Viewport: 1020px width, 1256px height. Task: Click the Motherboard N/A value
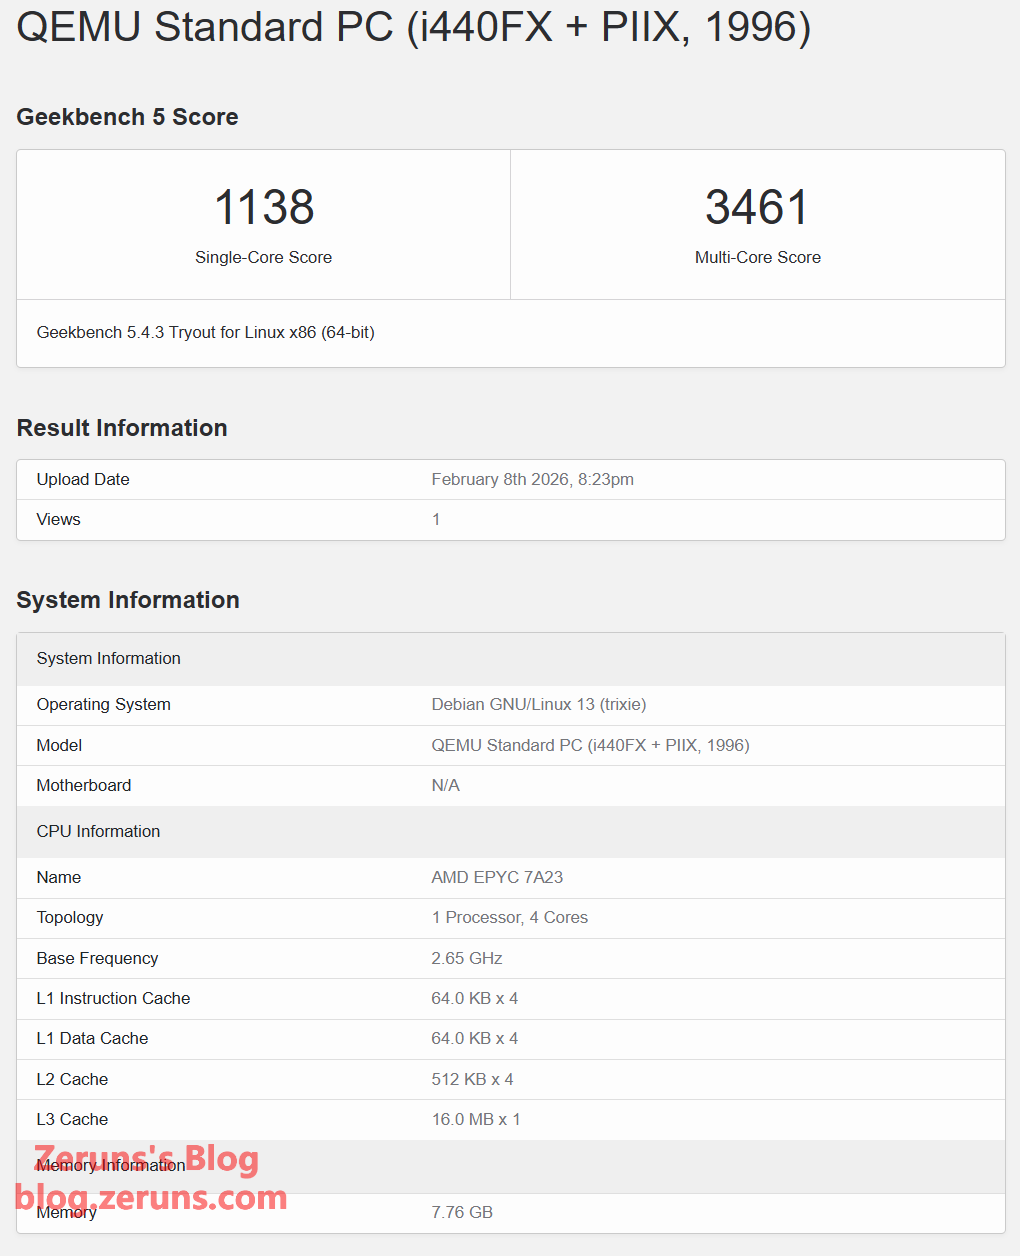(x=445, y=786)
